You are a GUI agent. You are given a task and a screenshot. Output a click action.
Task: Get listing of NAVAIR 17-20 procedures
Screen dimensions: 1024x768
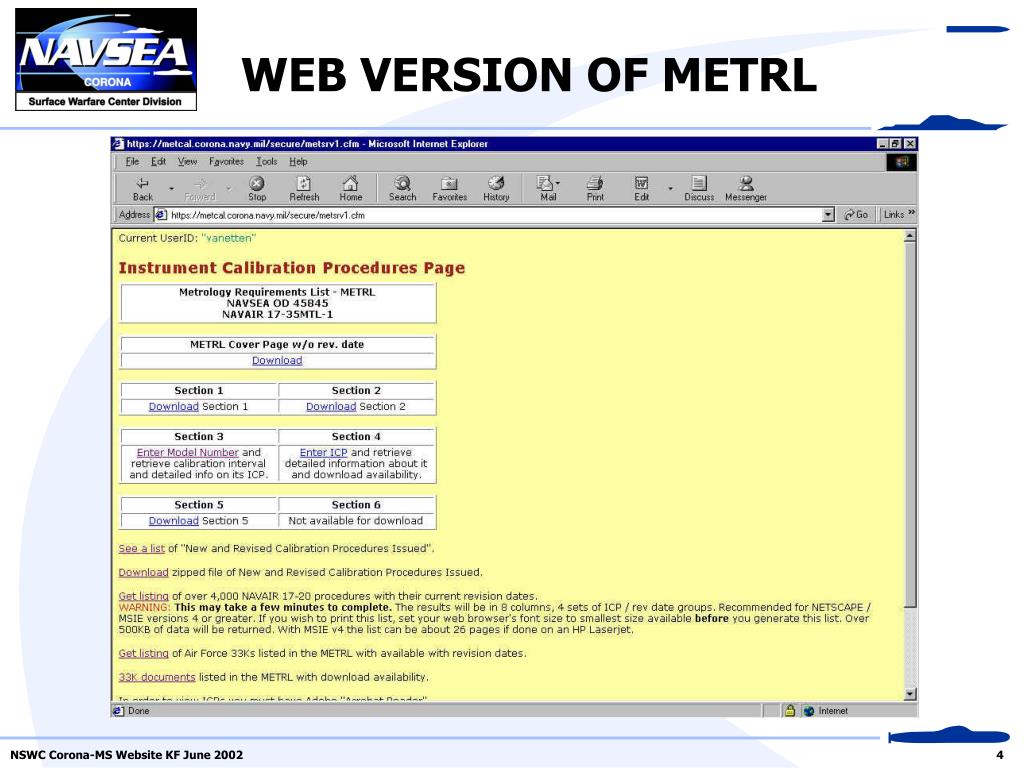tap(143, 596)
